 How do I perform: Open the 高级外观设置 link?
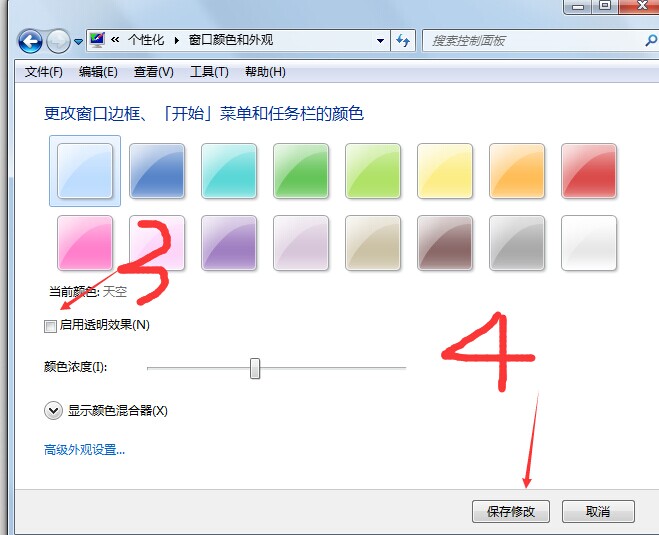pos(84,450)
